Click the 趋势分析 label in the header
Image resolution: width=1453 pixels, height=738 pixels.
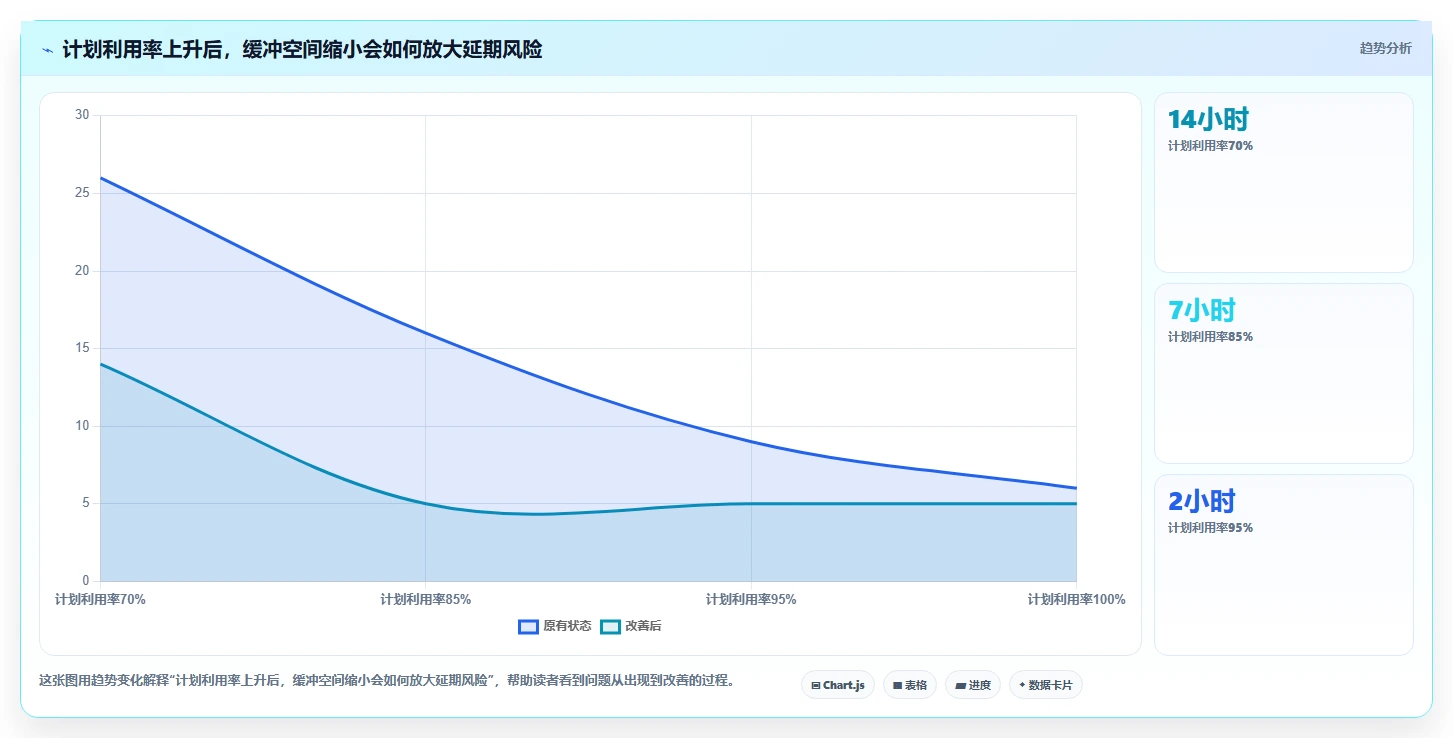(x=1385, y=48)
